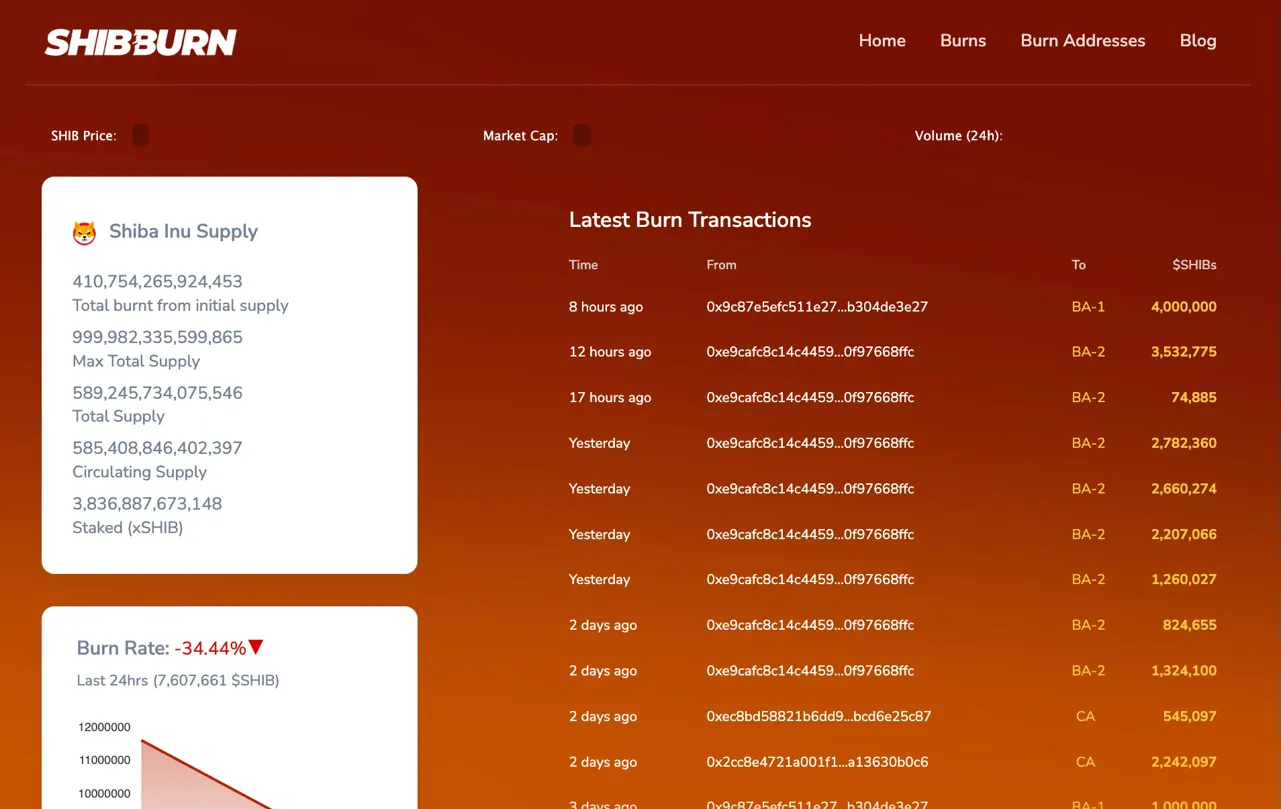Click the BA-2 link for 12 hours ago
1281x809 pixels.
pyautogui.click(x=1088, y=352)
